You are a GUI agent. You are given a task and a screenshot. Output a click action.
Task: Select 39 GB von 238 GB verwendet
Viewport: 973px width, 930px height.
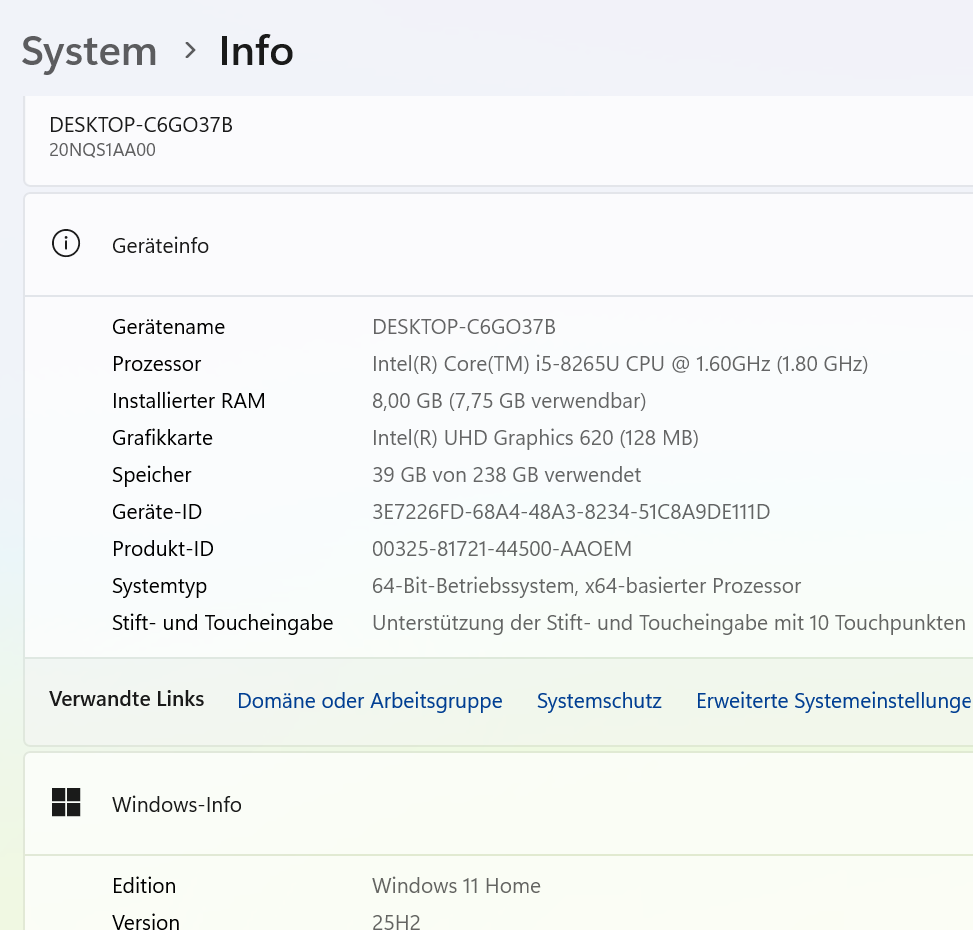pyautogui.click(x=506, y=475)
